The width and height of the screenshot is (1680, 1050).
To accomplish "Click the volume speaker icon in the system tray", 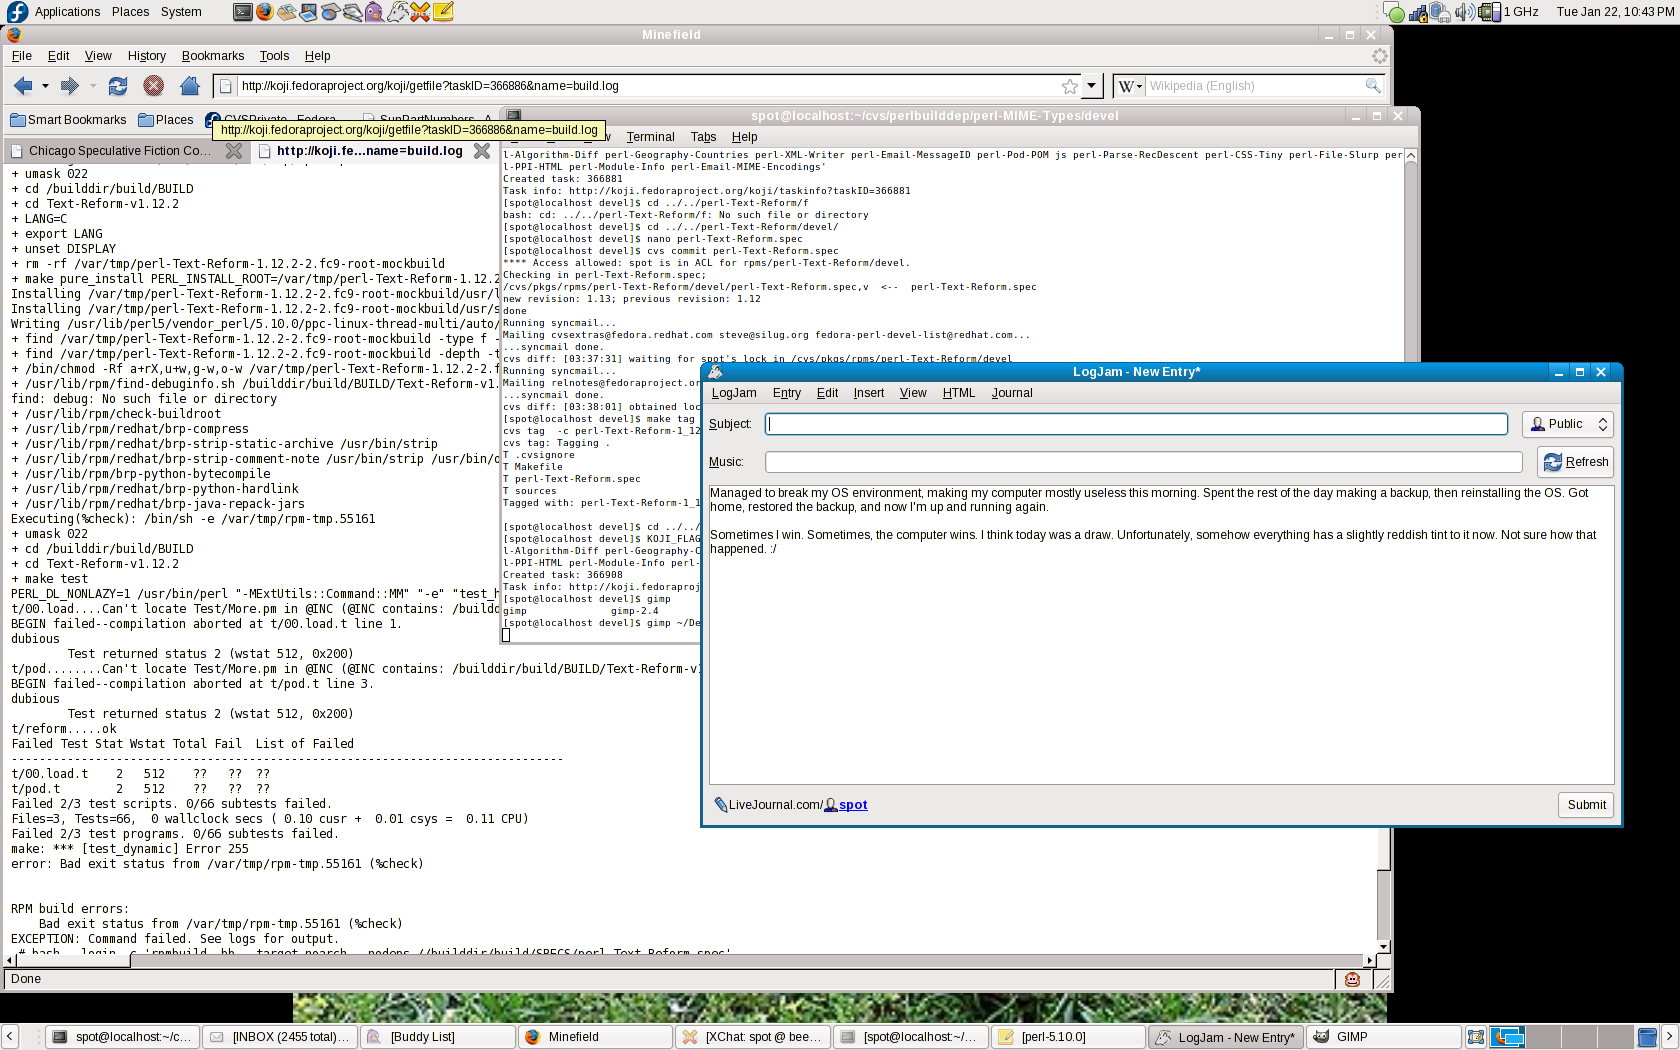I will (1463, 12).
